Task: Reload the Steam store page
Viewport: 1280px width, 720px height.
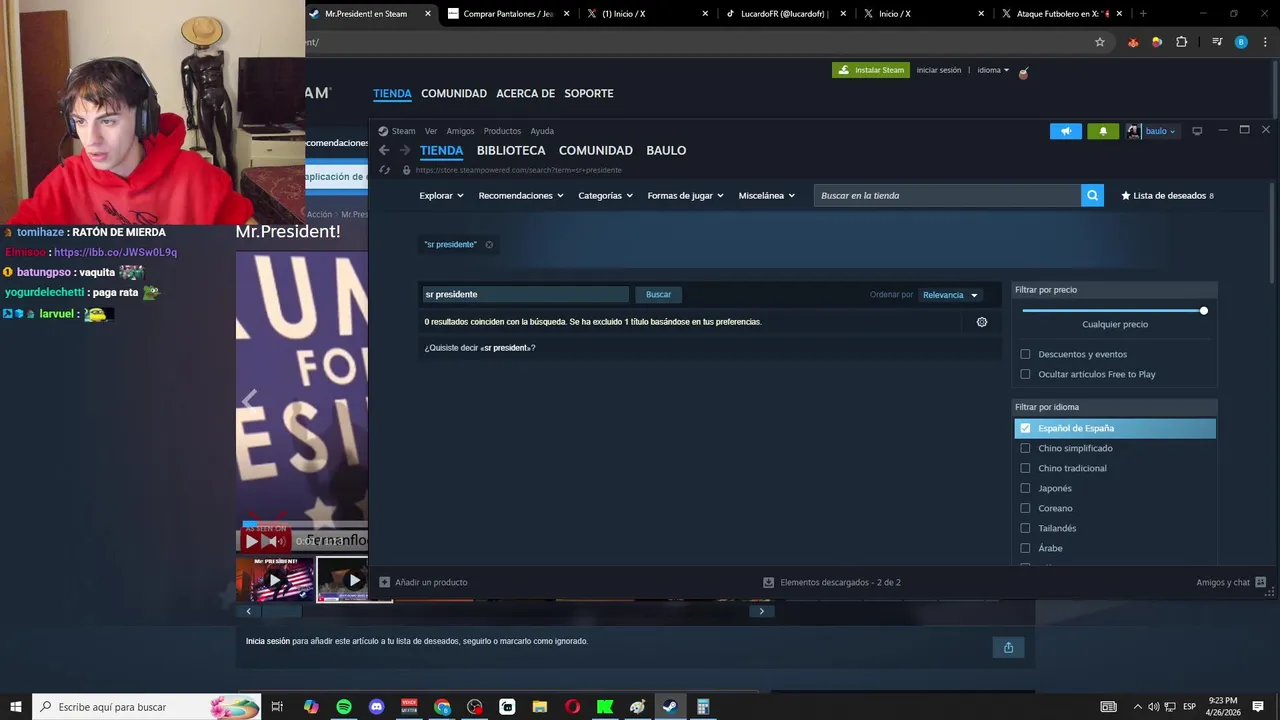Action: [x=385, y=170]
